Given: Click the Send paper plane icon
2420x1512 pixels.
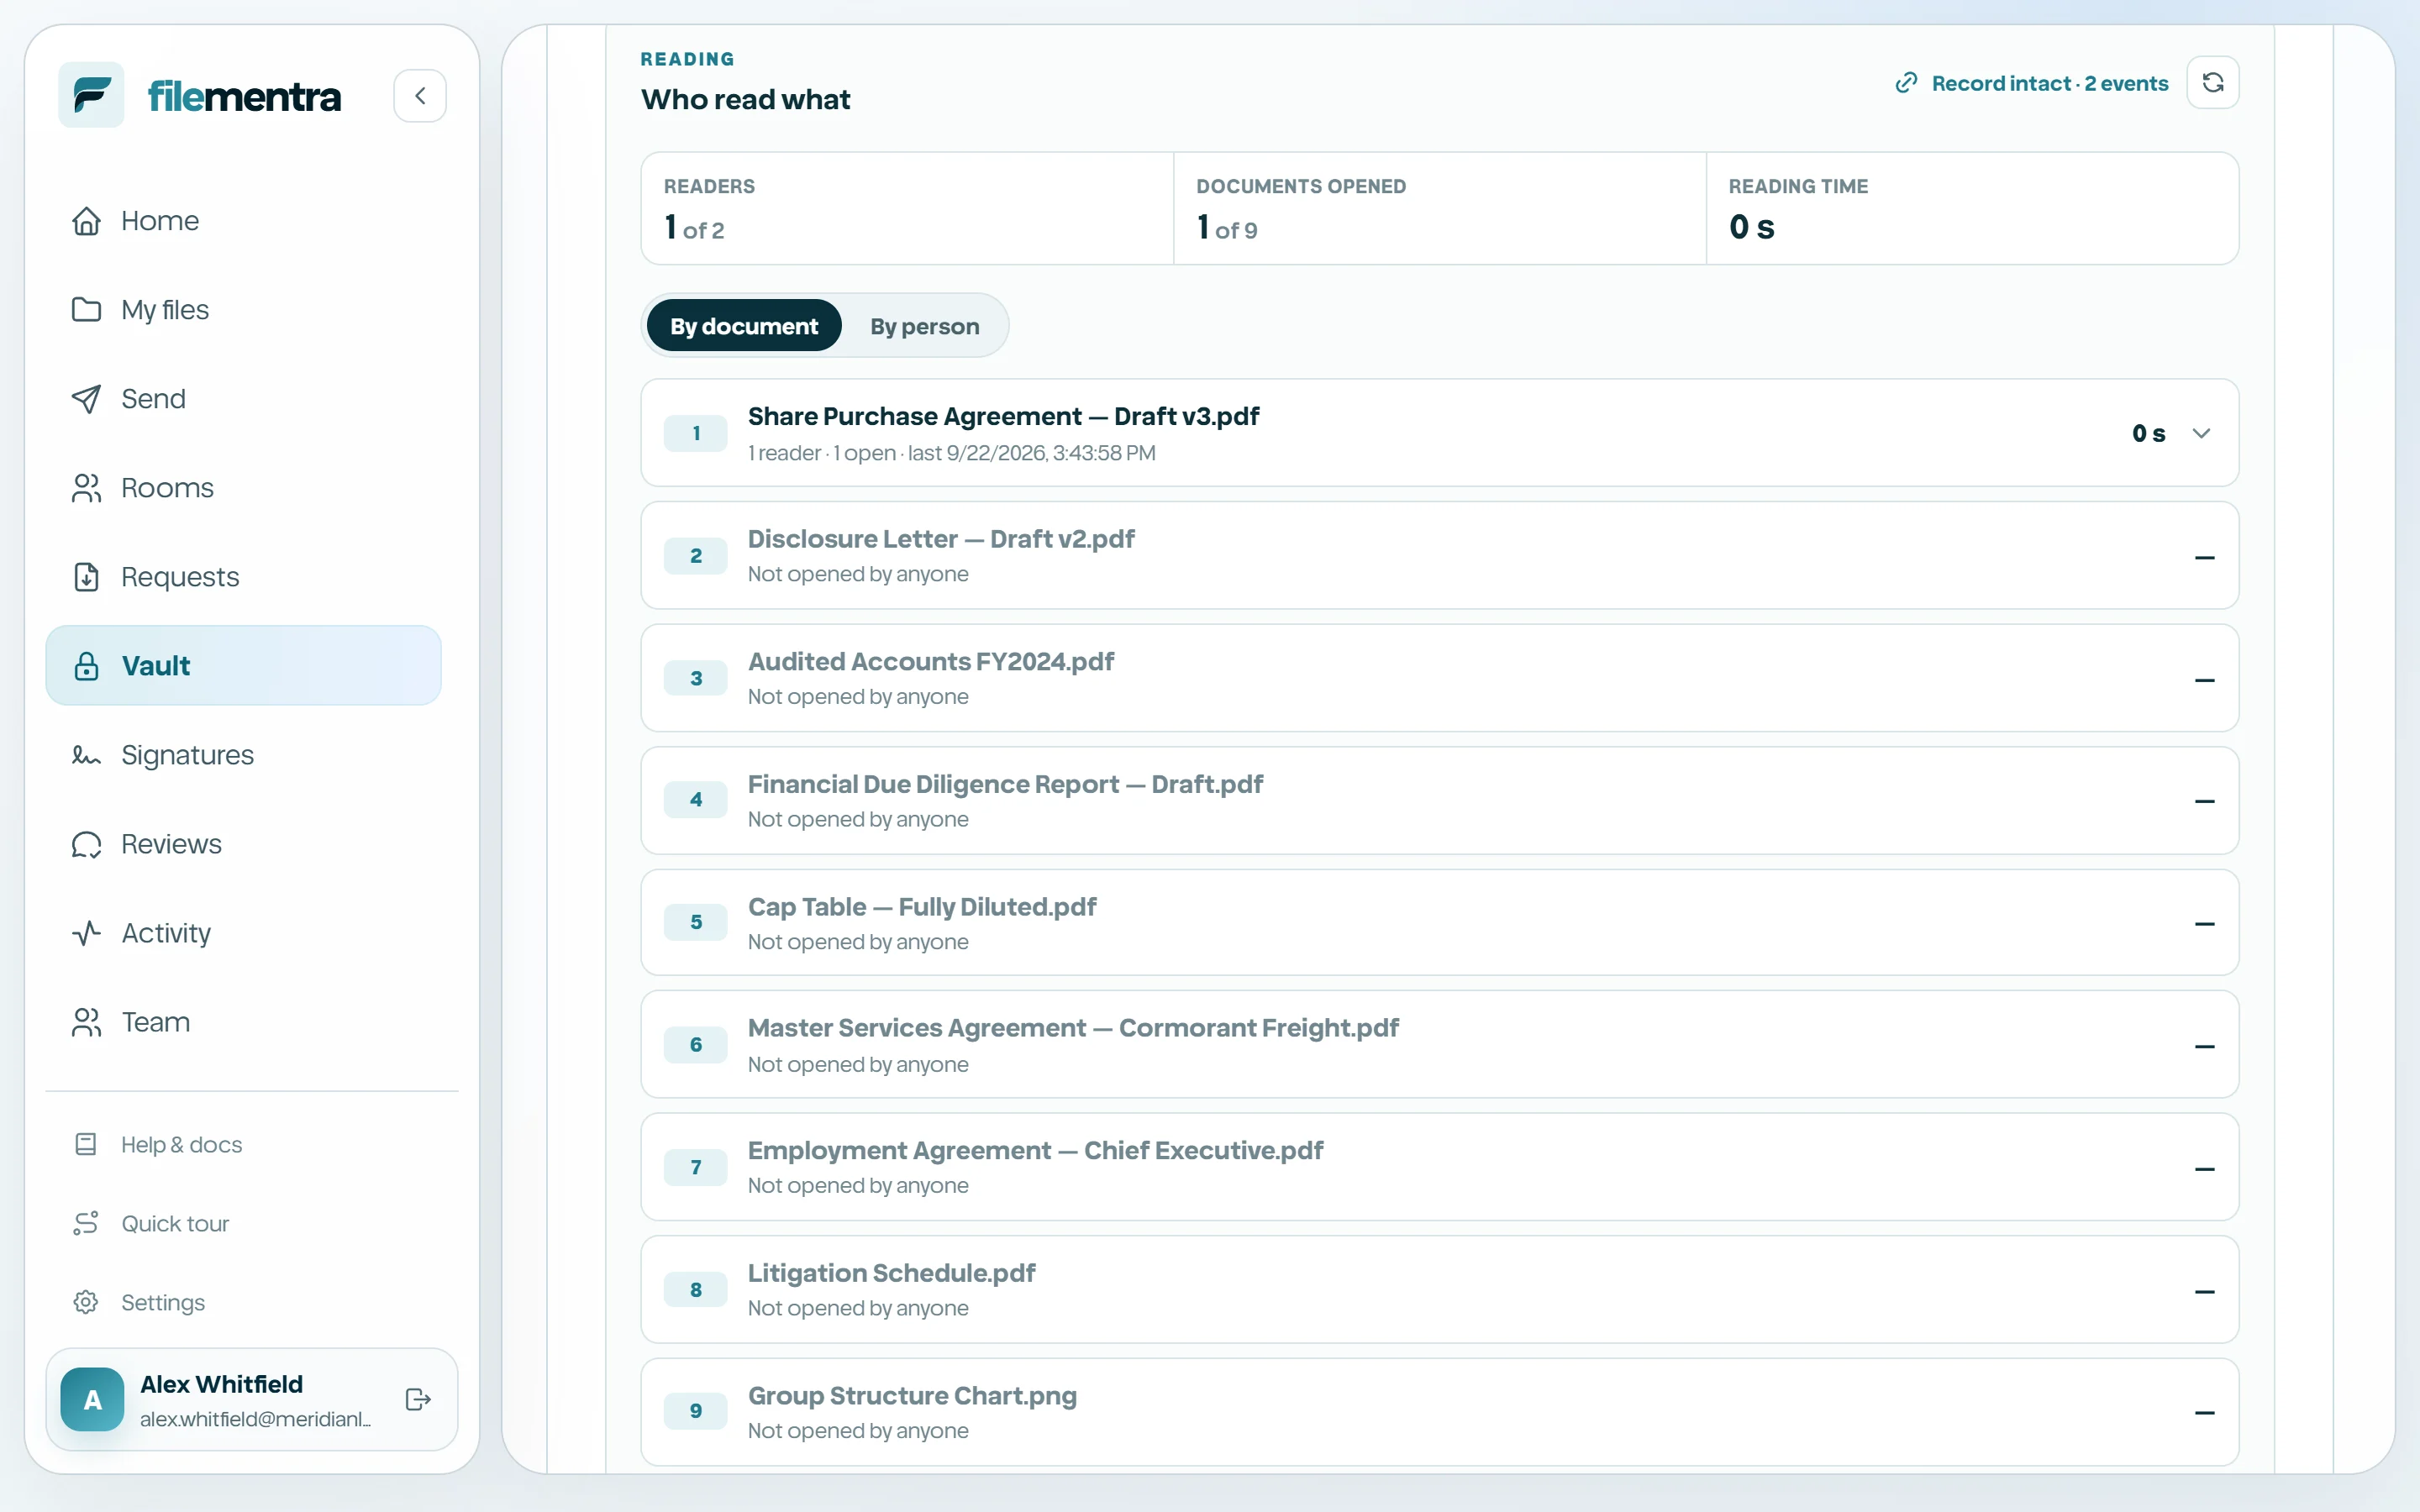Looking at the screenshot, I should click(86, 399).
